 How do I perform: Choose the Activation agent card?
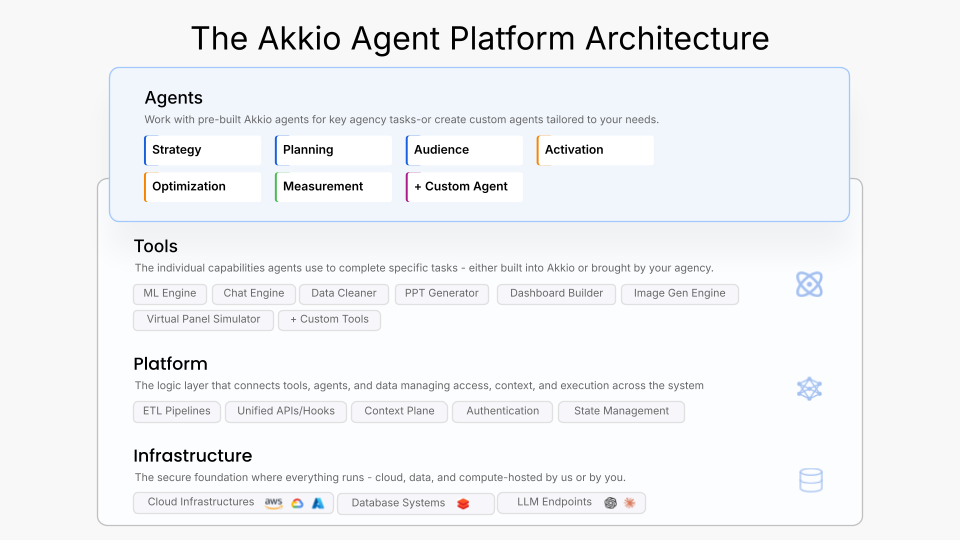[595, 150]
